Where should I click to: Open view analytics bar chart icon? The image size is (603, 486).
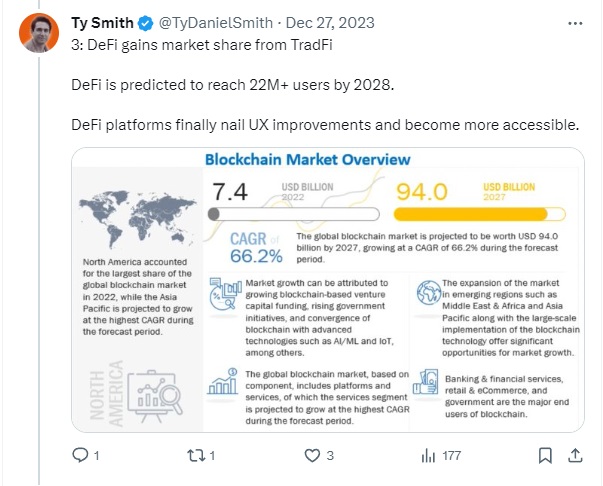pyautogui.click(x=428, y=456)
